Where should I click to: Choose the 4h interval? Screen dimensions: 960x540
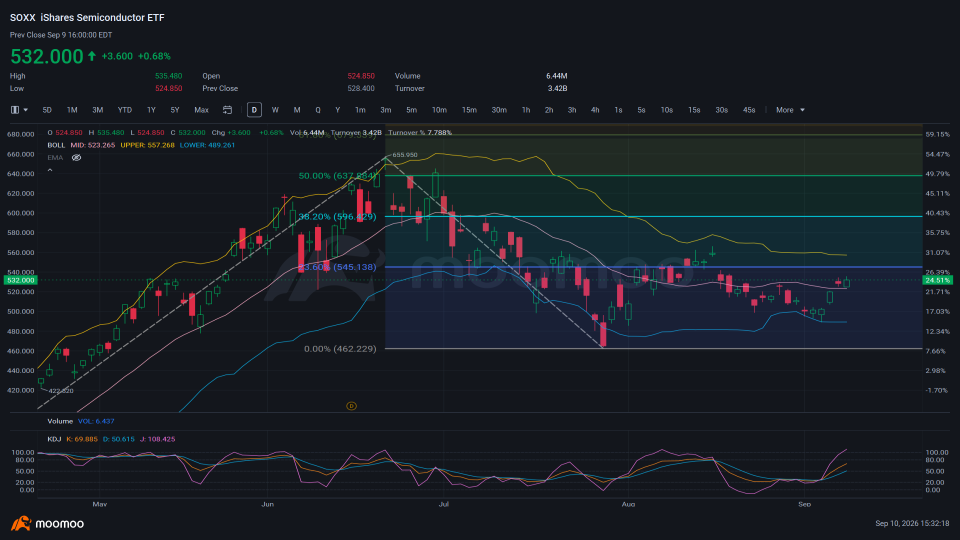click(x=595, y=110)
